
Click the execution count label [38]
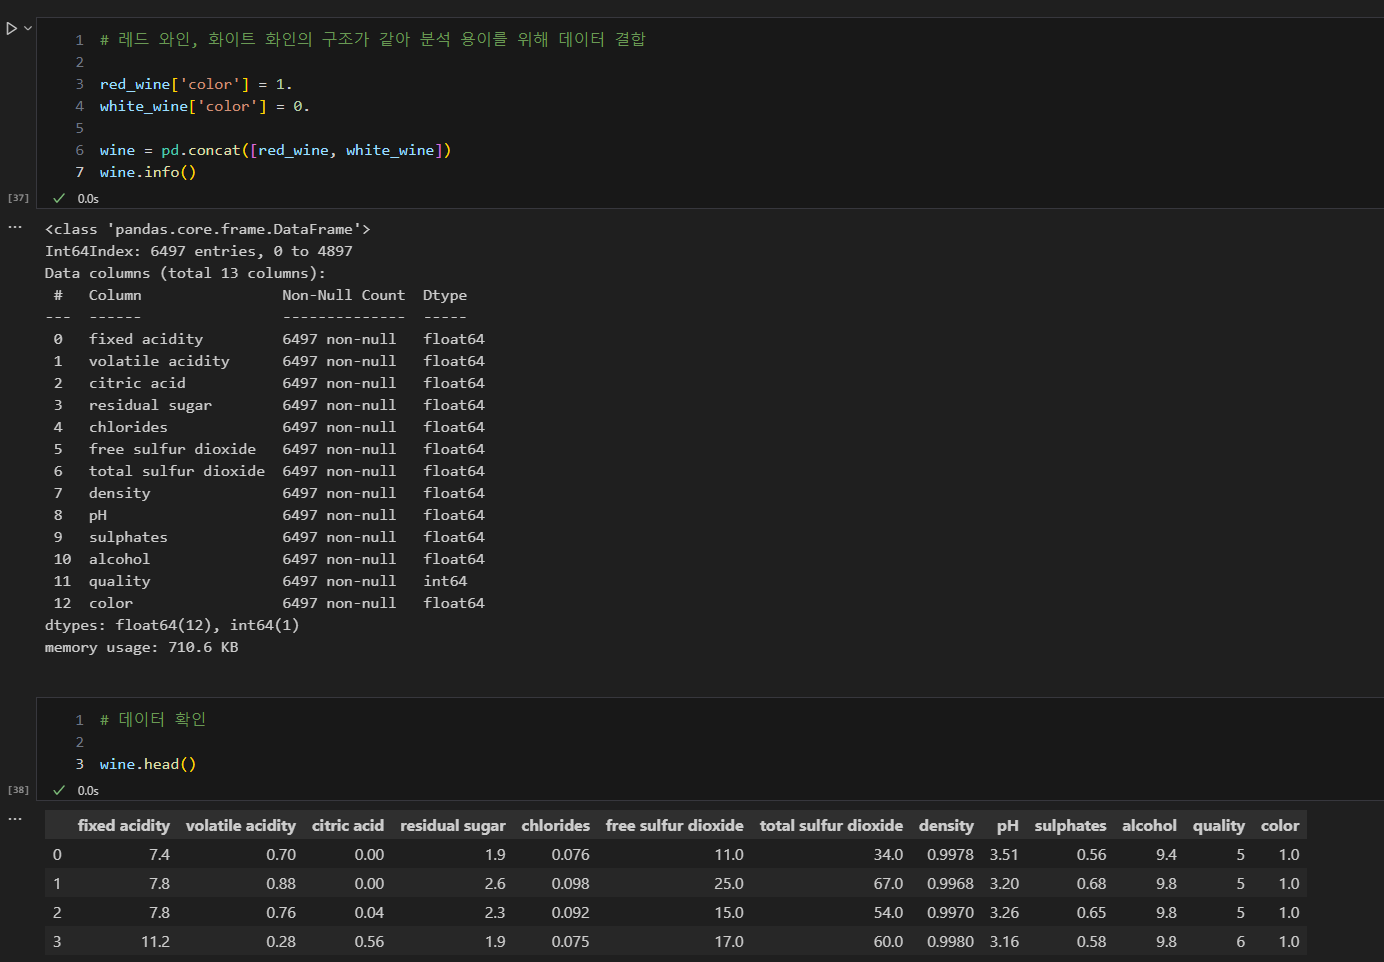point(18,790)
